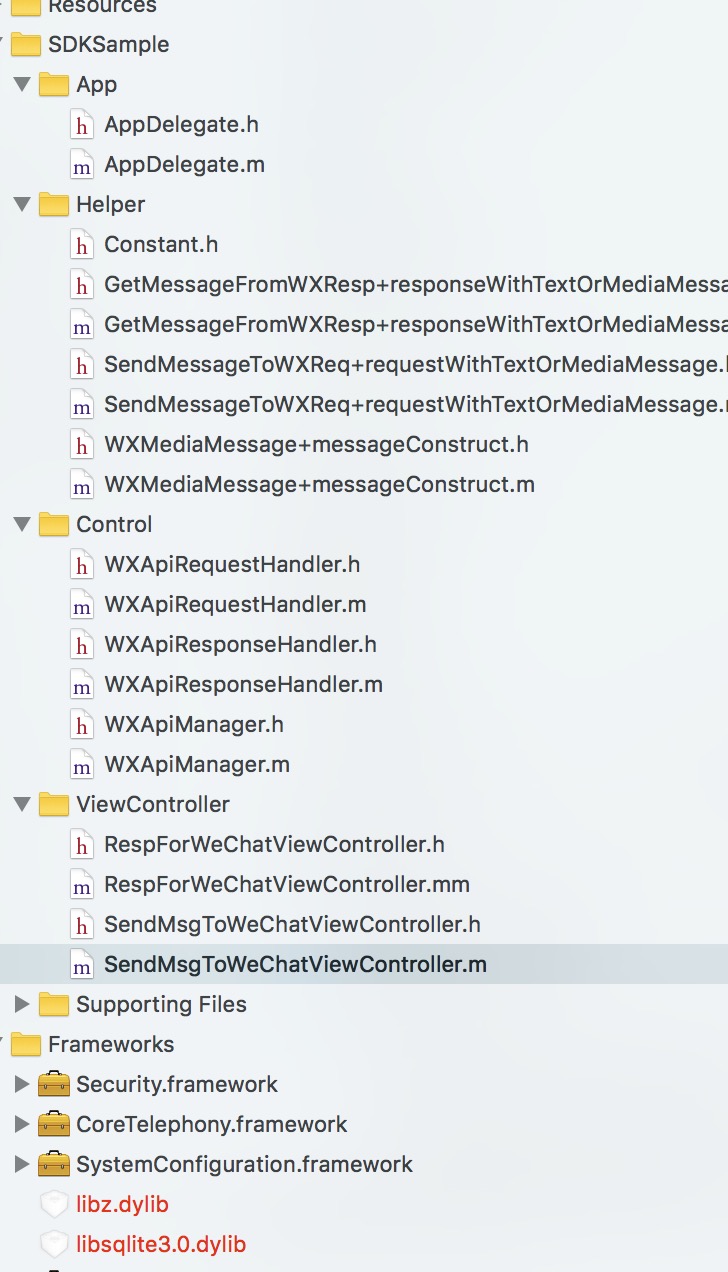Click the source icon of SendMsgToWeChatViewController.m
This screenshot has width=728, height=1272.
(x=82, y=965)
